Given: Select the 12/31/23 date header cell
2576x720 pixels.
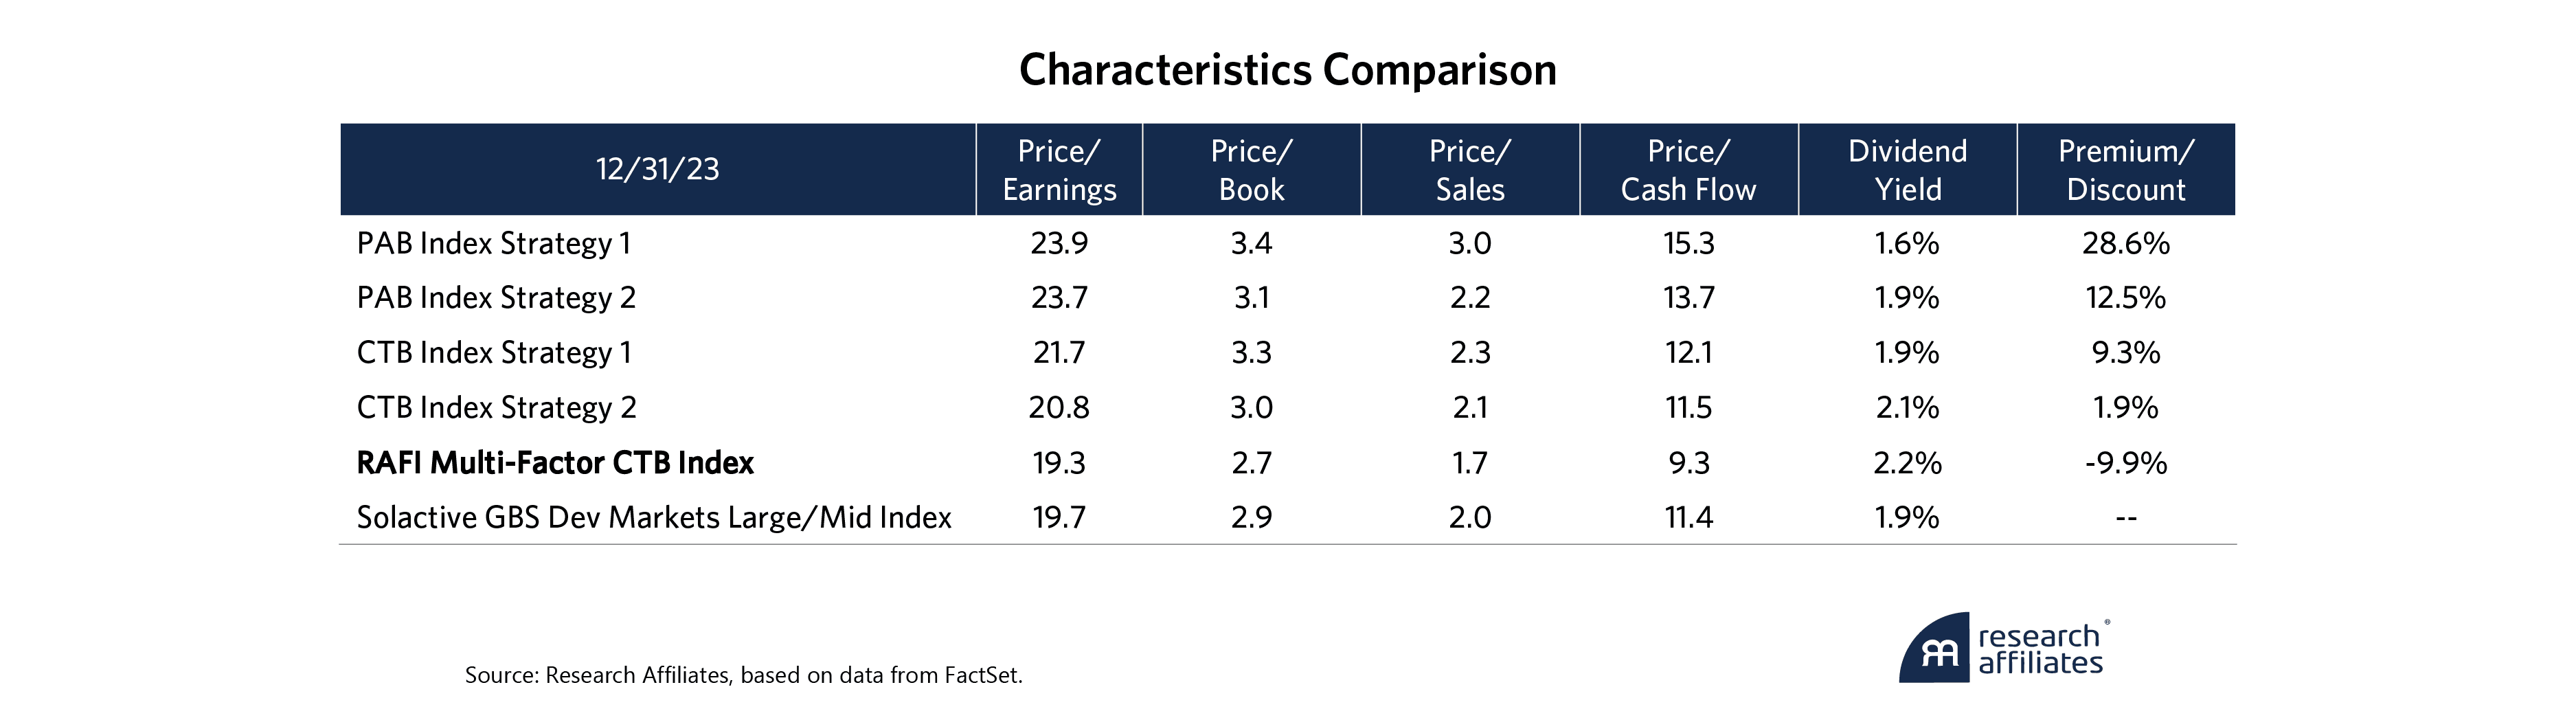Looking at the screenshot, I should tap(657, 169).
